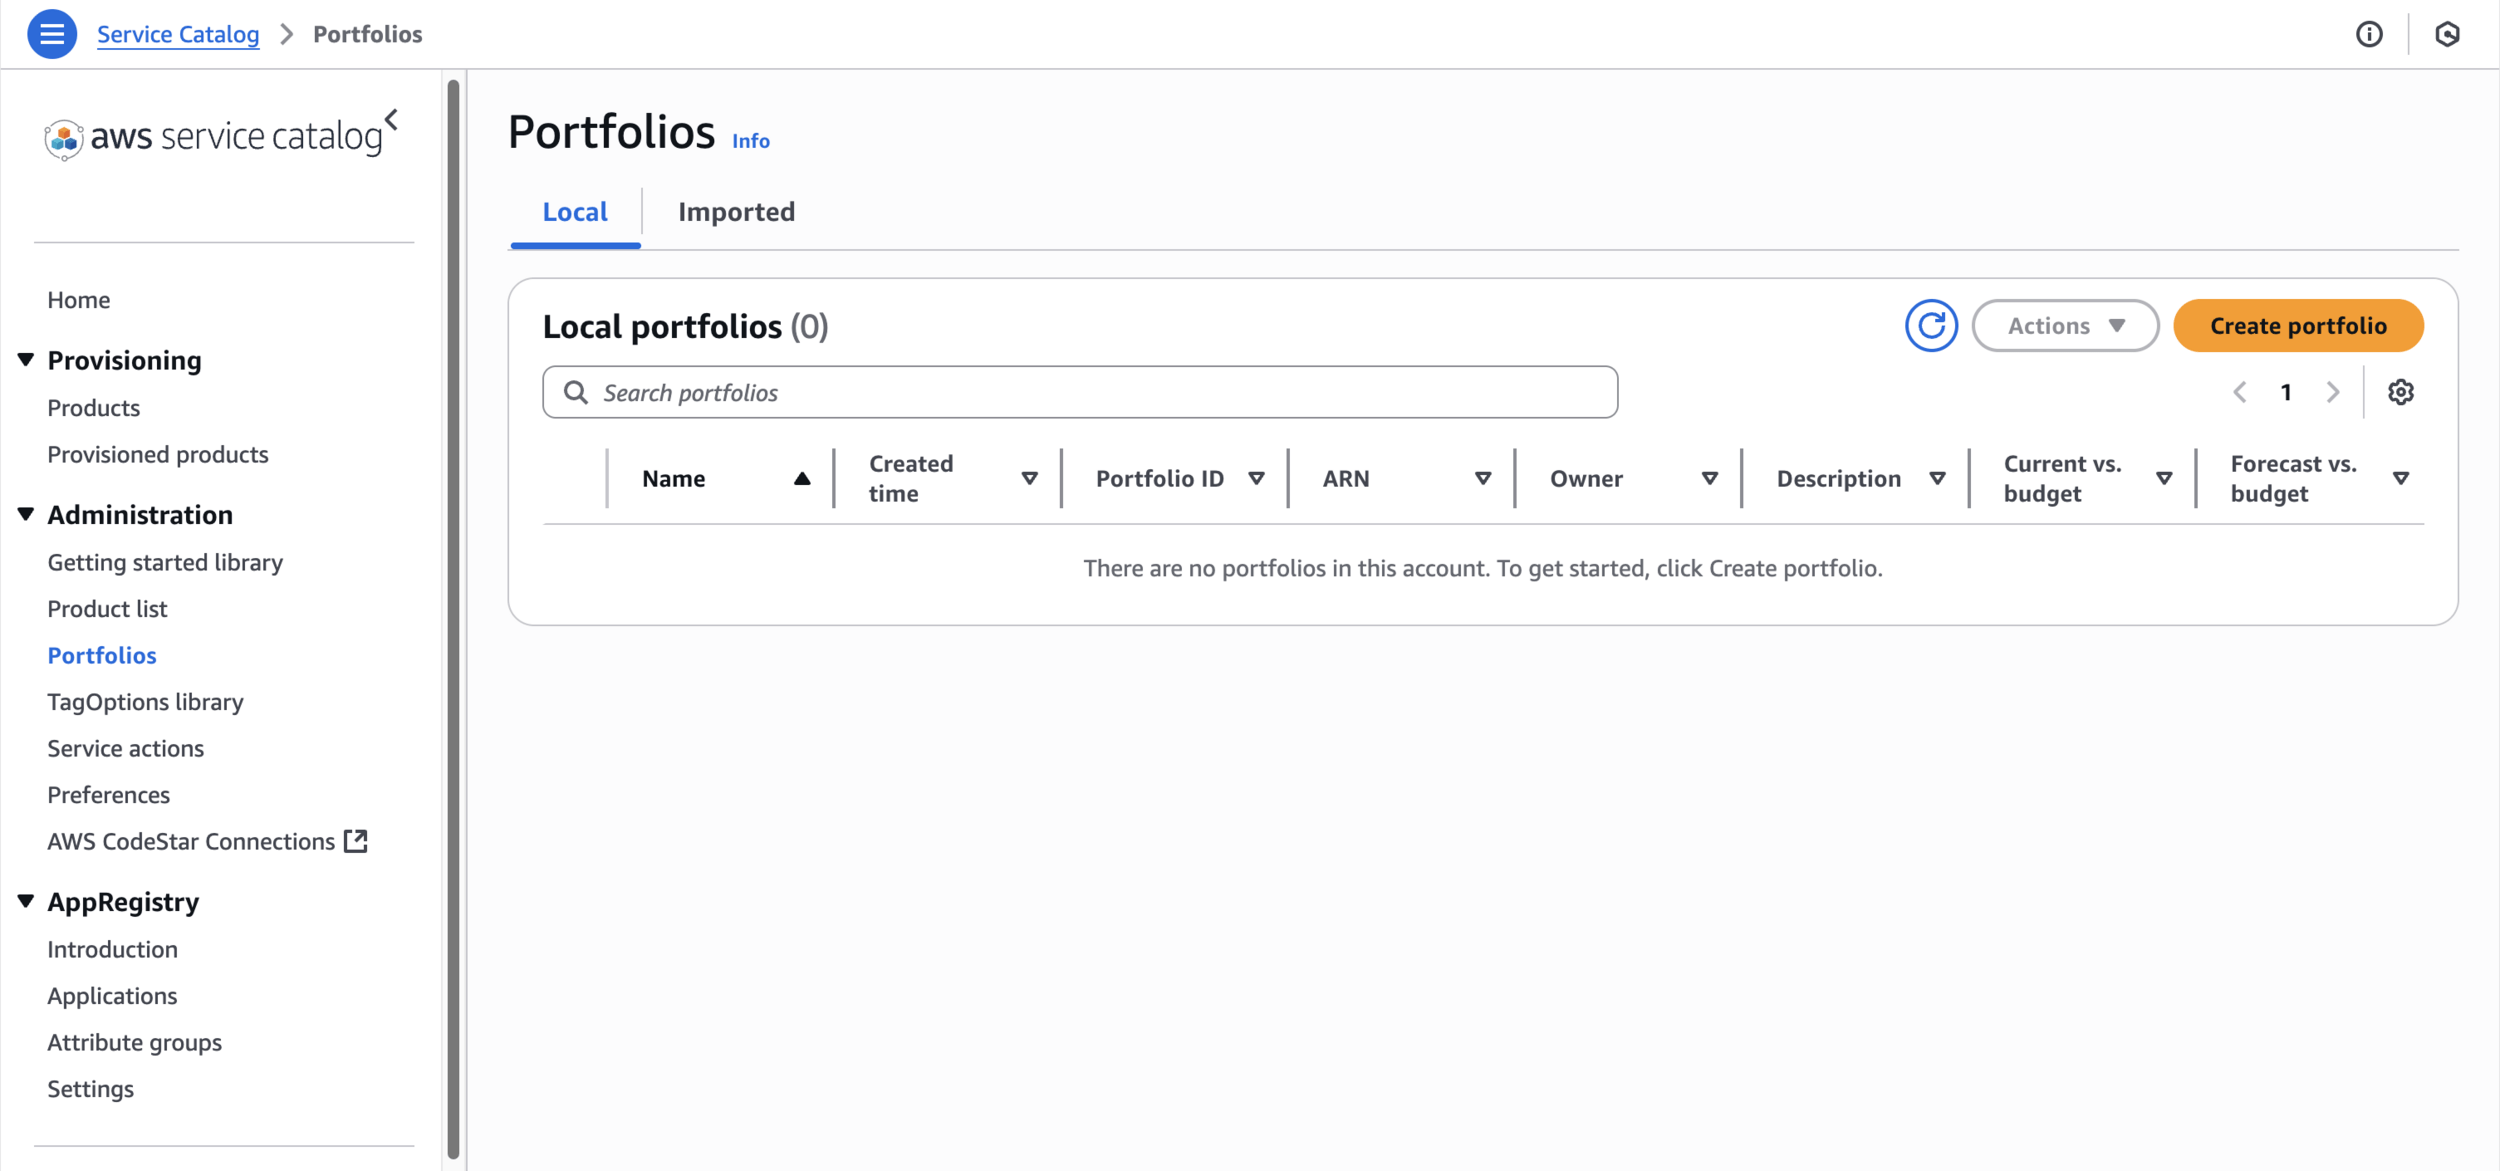Collapse the AppRegistry section
Image resolution: width=2500 pixels, height=1171 pixels.
[x=26, y=902]
